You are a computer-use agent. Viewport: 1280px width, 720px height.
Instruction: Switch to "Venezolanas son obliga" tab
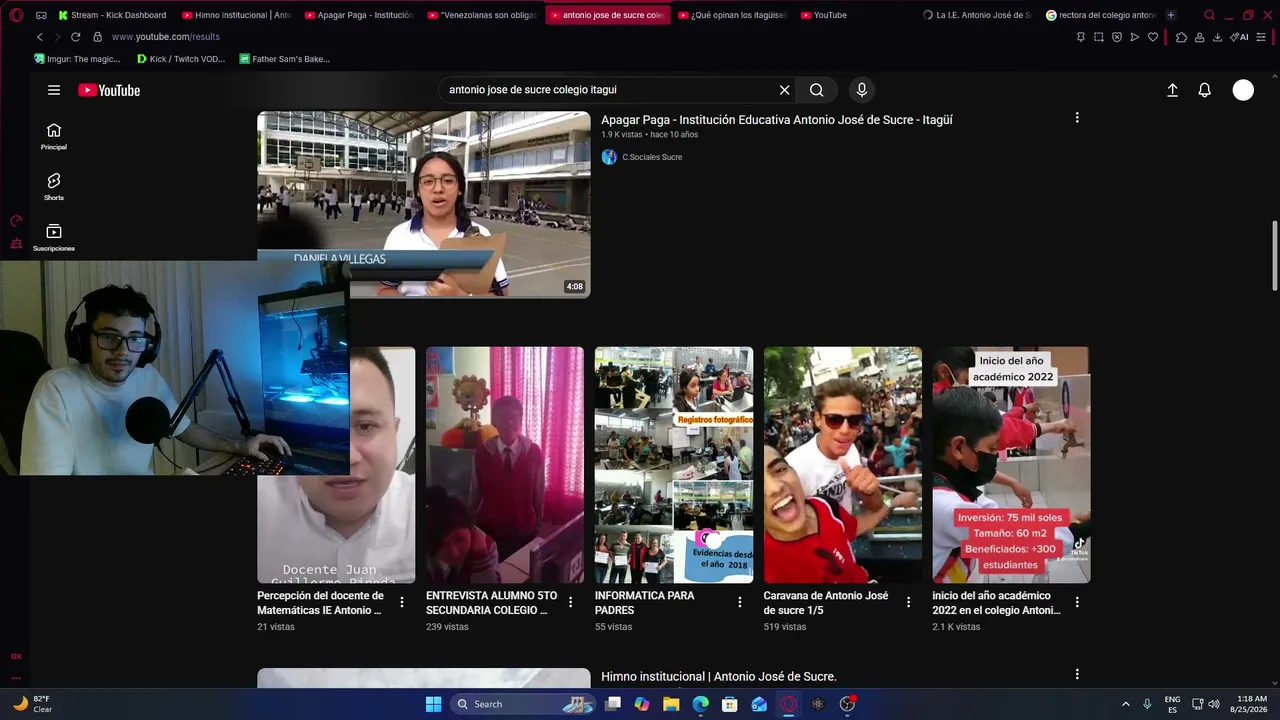click(x=483, y=15)
